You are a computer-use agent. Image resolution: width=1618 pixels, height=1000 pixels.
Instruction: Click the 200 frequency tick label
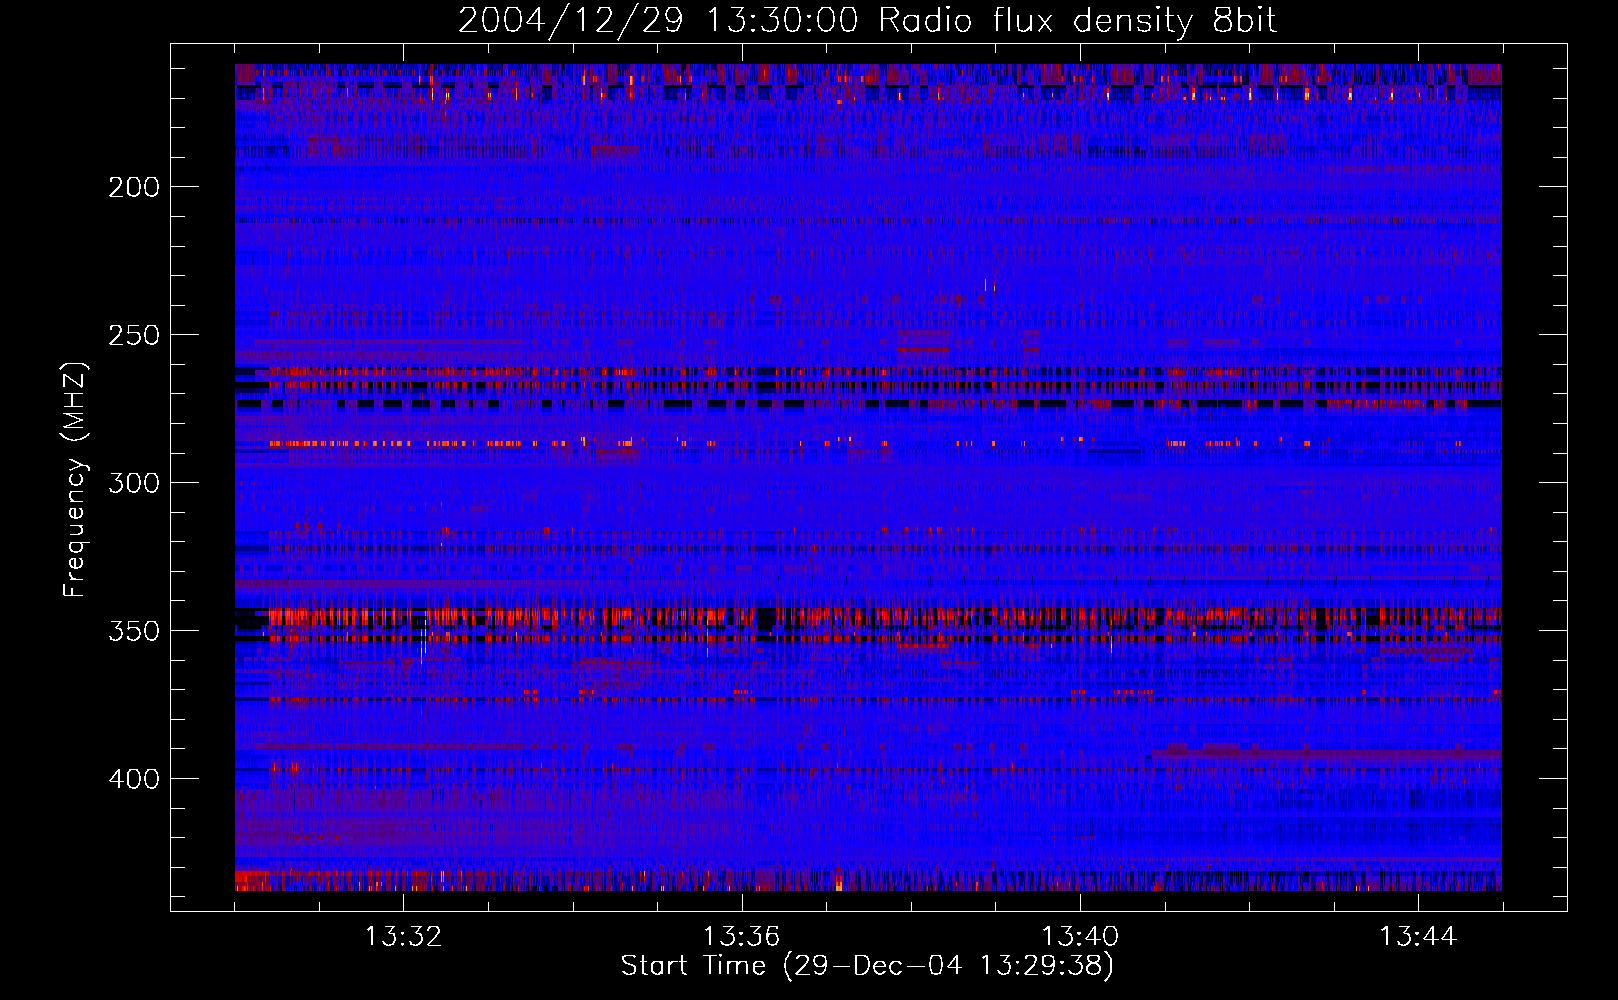134,187
